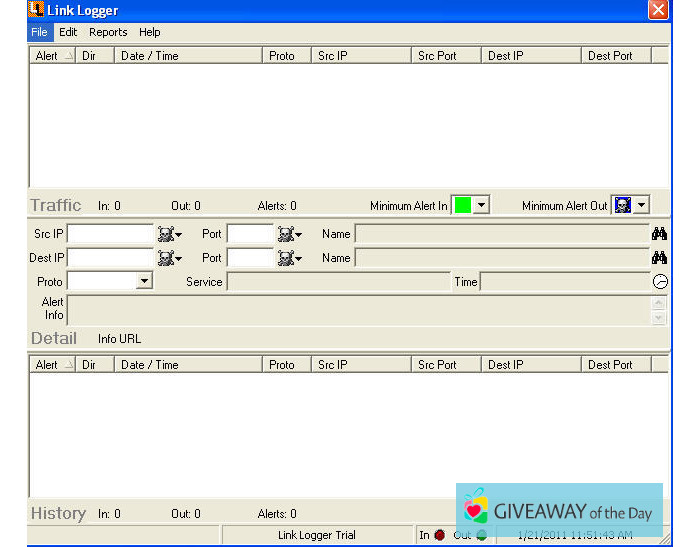This screenshot has height=547, width=700.
Task: Click into the Src IP input field
Action: [110, 234]
